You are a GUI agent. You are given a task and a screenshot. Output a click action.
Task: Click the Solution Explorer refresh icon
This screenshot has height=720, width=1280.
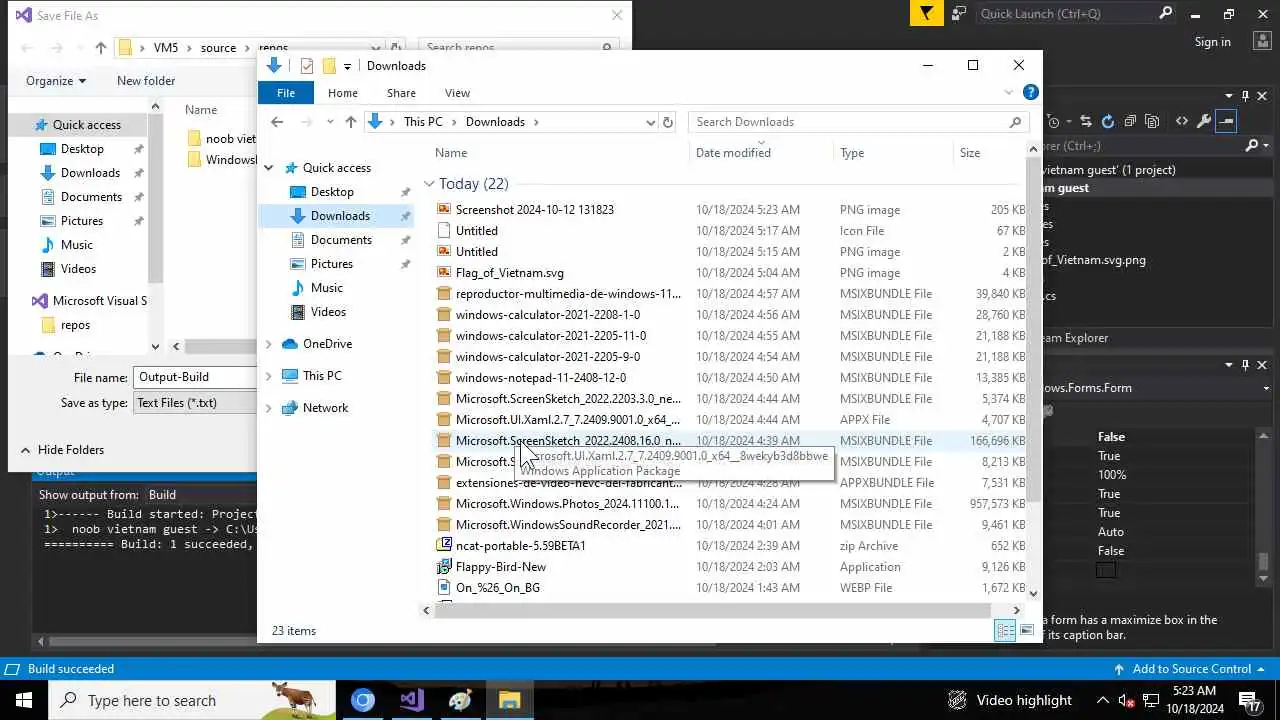[1107, 121]
